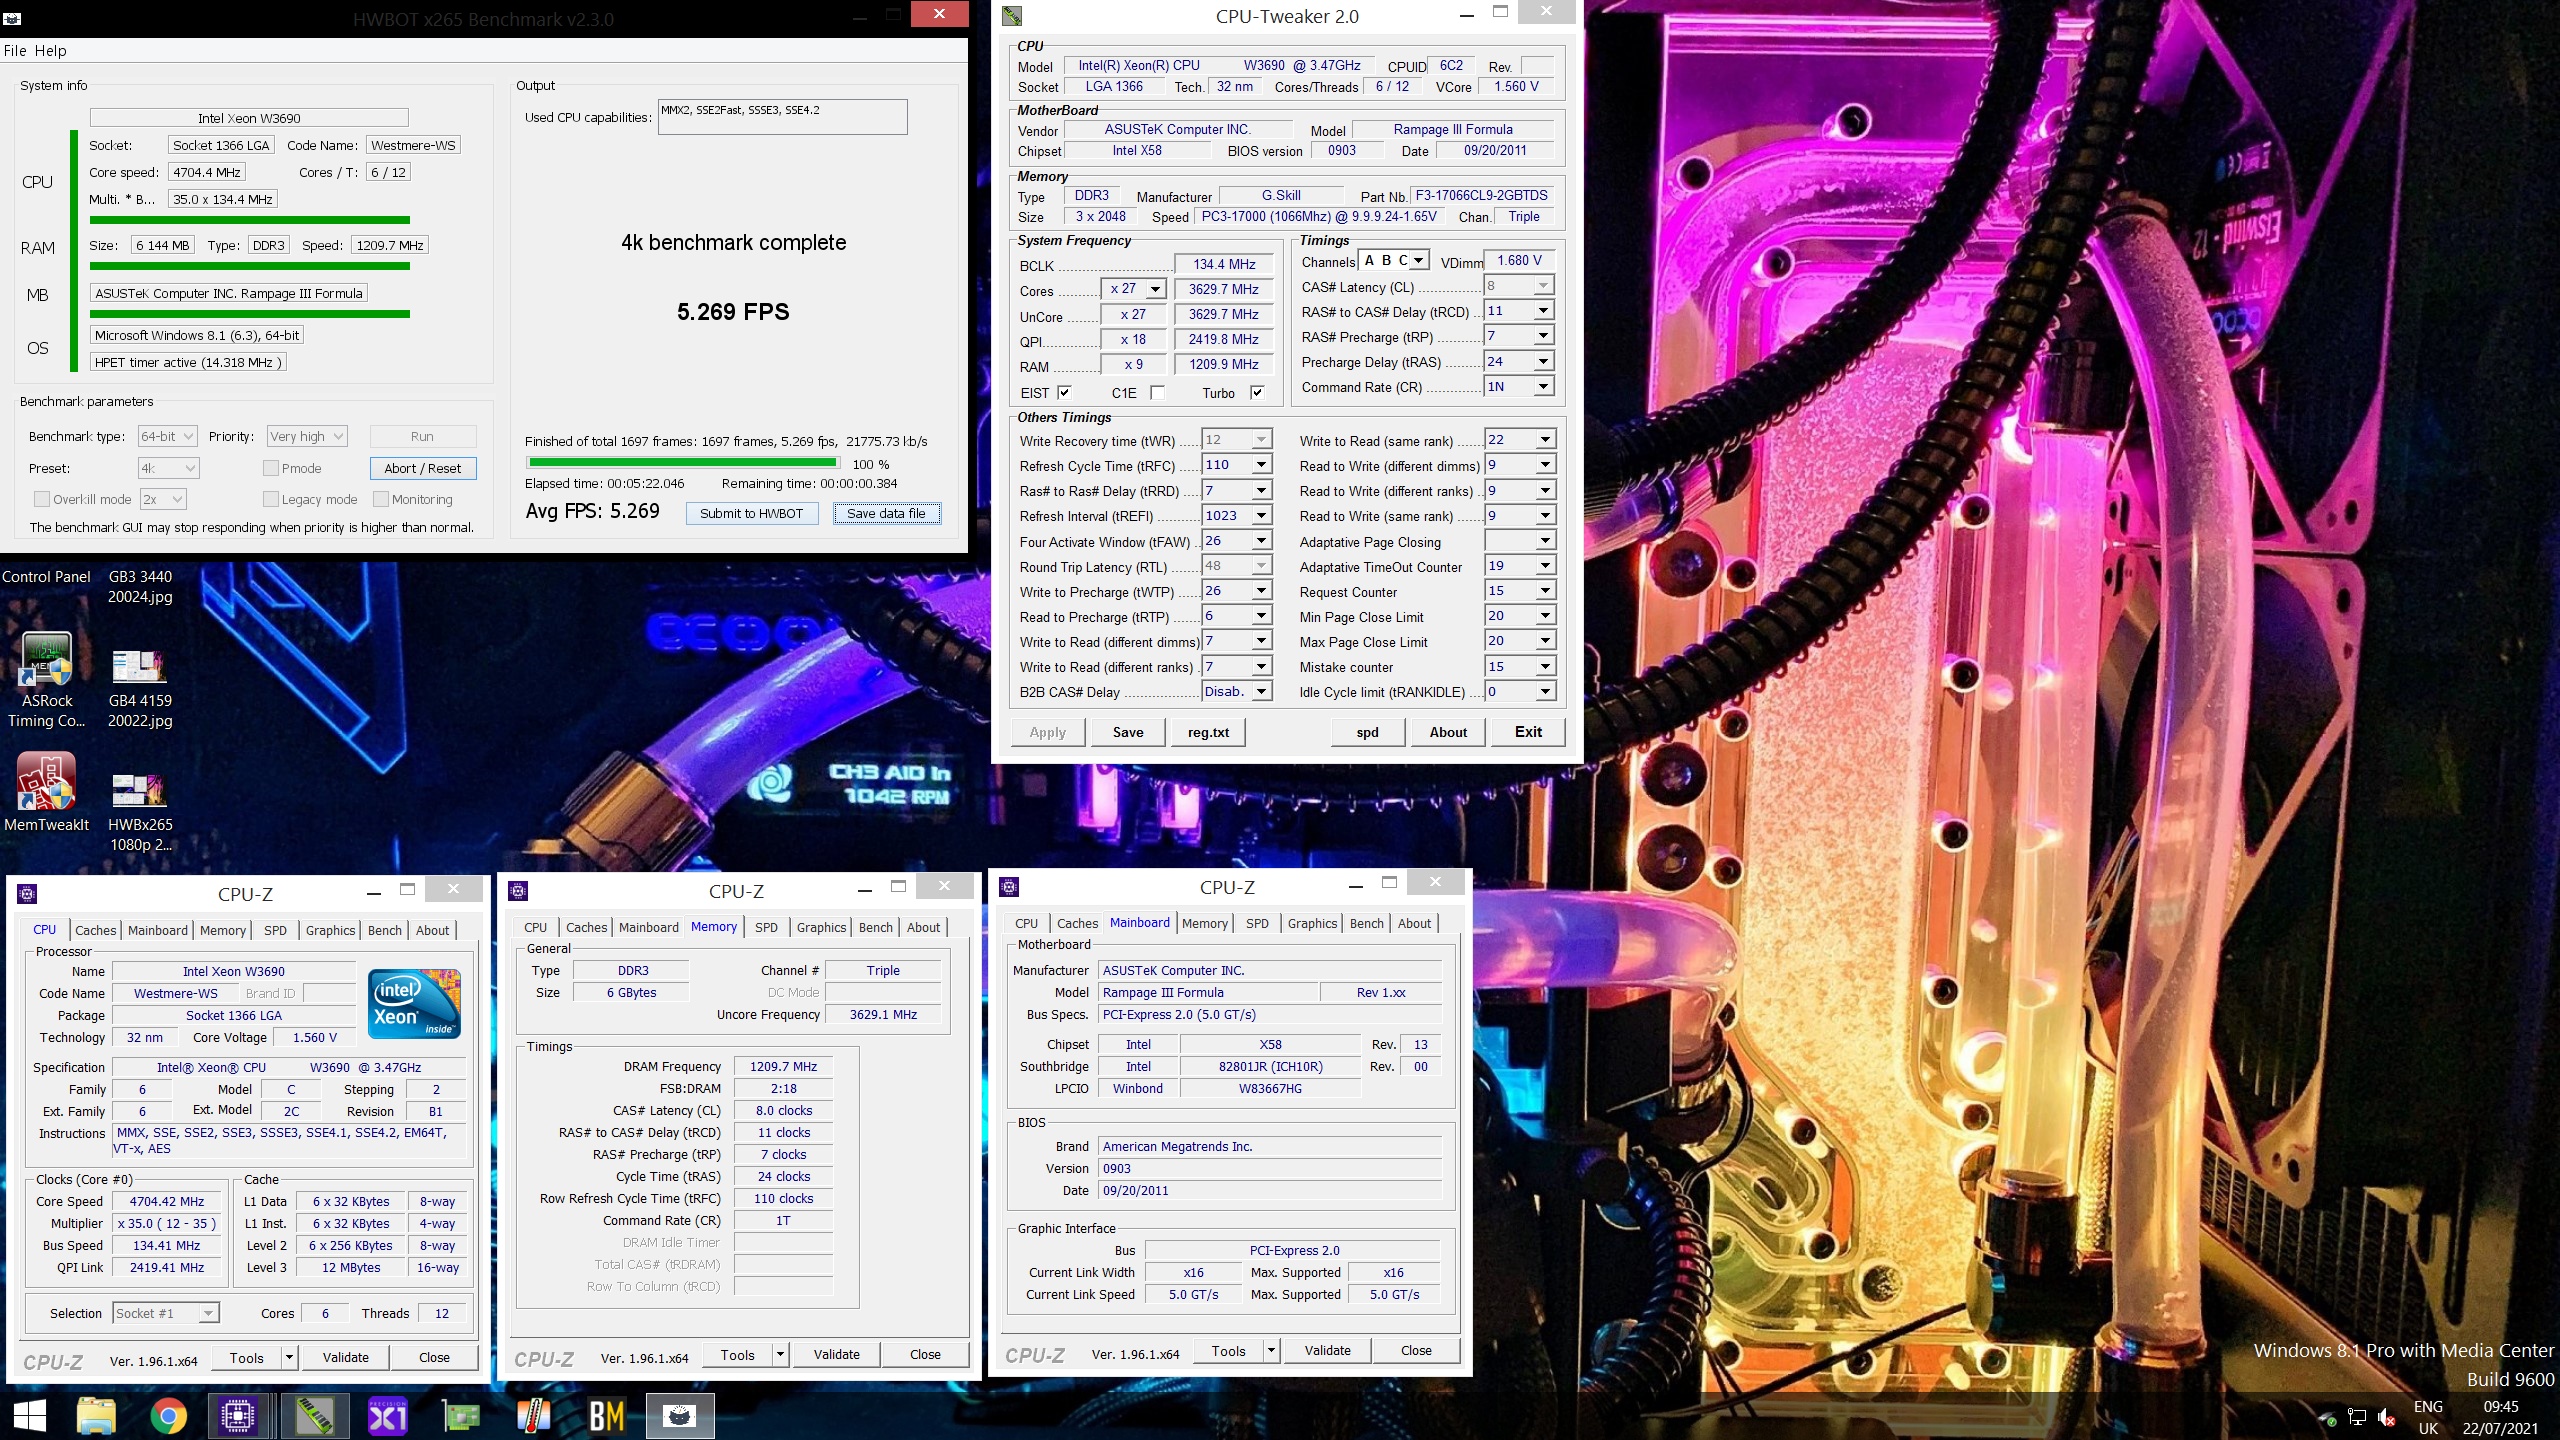Open MemTweakIt desktop shortcut icon
Image resolution: width=2560 pixels, height=1440 pixels.
tap(46, 781)
